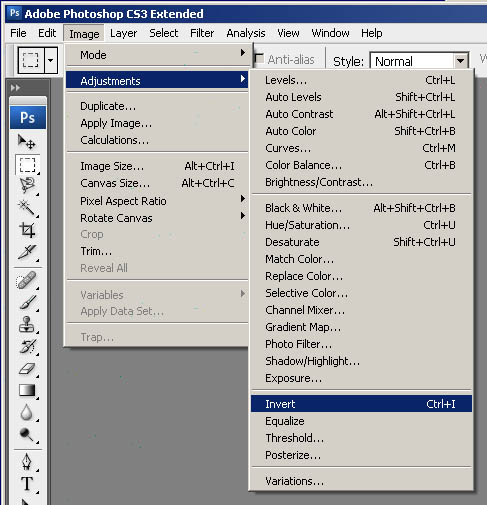The image size is (487, 505).
Task: Select the Spot Healing Brush tool
Action: tap(27, 280)
